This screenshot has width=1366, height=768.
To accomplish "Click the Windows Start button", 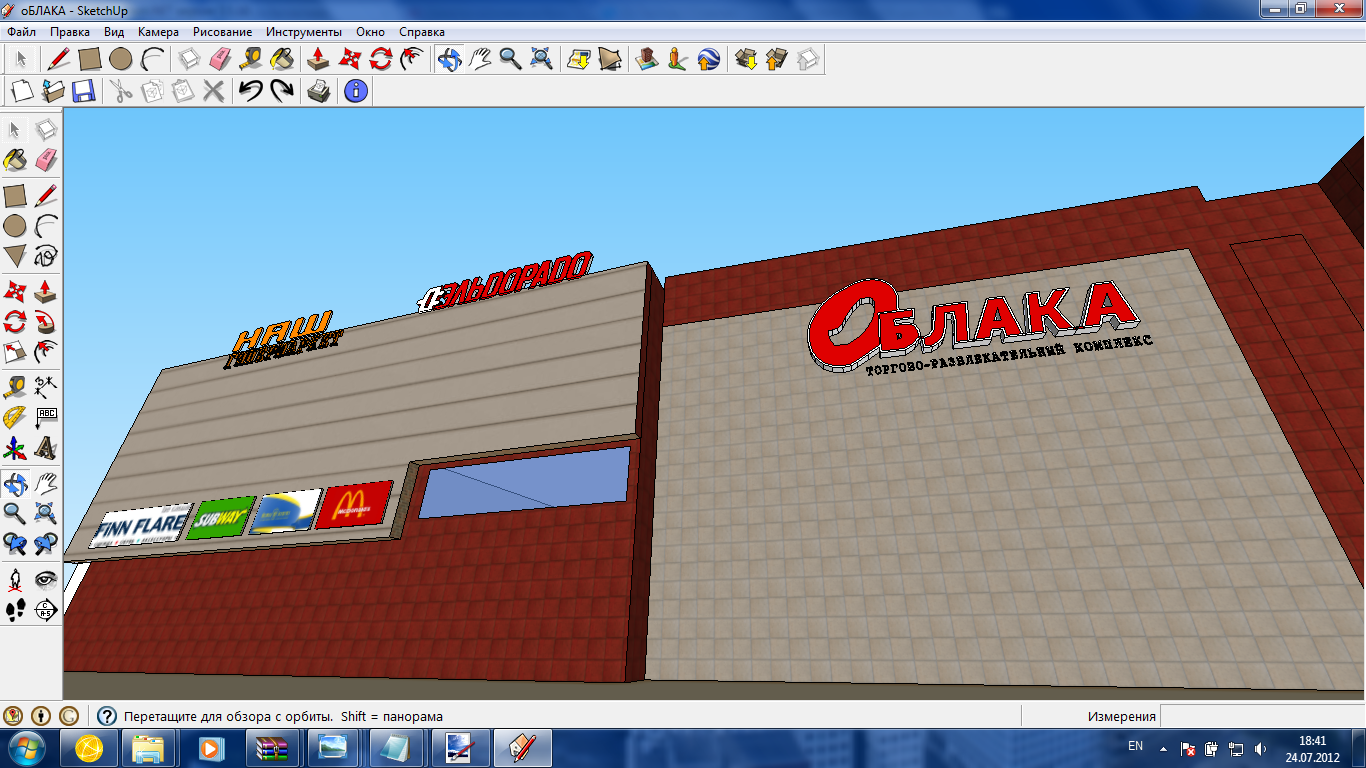I will point(28,747).
